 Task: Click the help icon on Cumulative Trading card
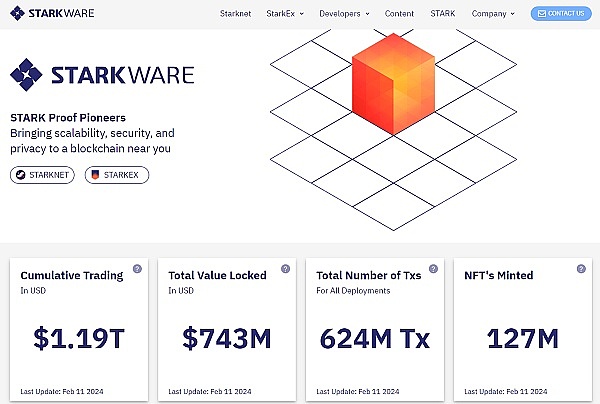pos(137,269)
